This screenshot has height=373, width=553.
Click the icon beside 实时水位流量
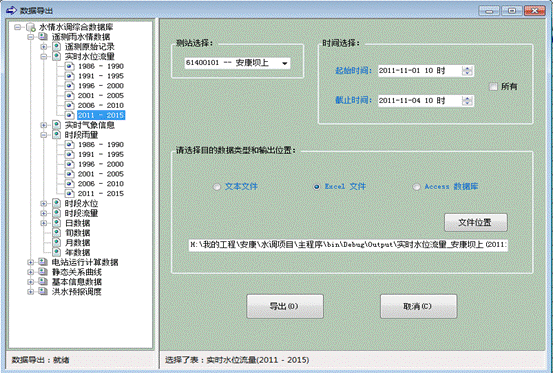pos(56,56)
